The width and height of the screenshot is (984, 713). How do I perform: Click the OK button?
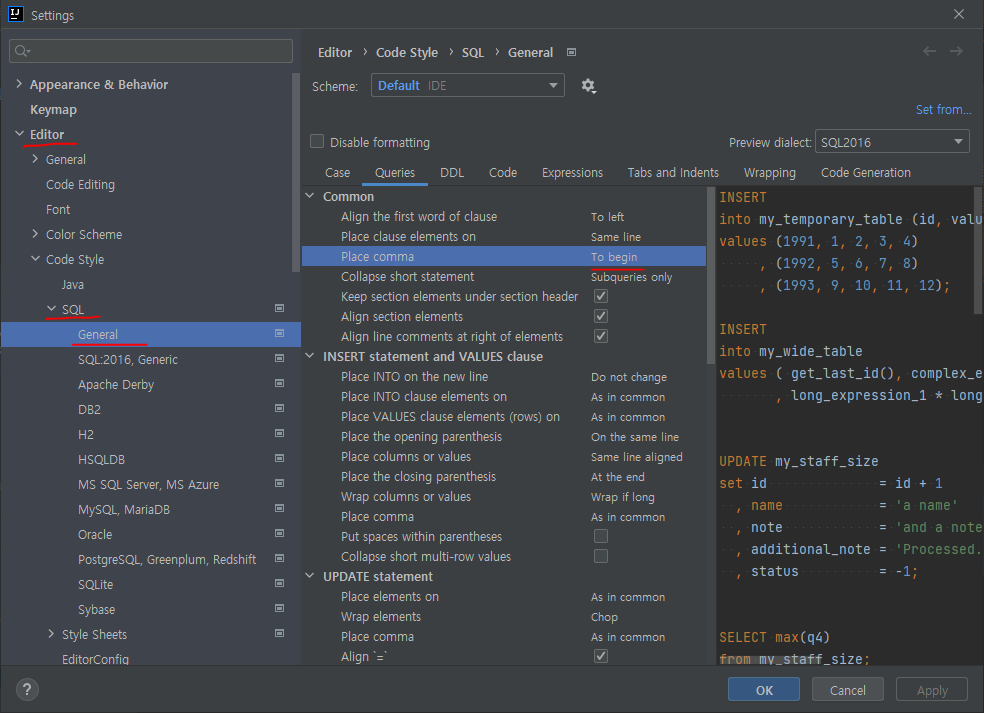[x=764, y=690]
